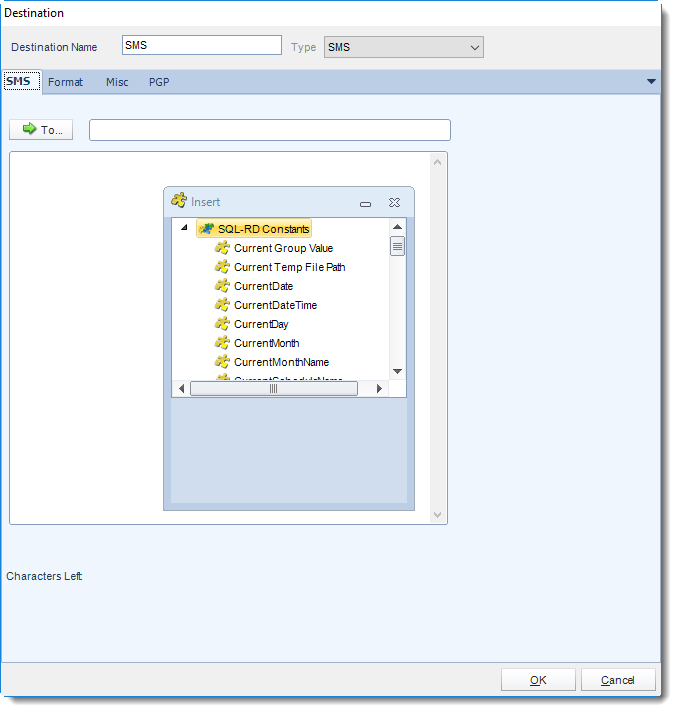This screenshot has height=712, width=677.
Task: Click the Current Temp File Path icon
Action: point(222,267)
